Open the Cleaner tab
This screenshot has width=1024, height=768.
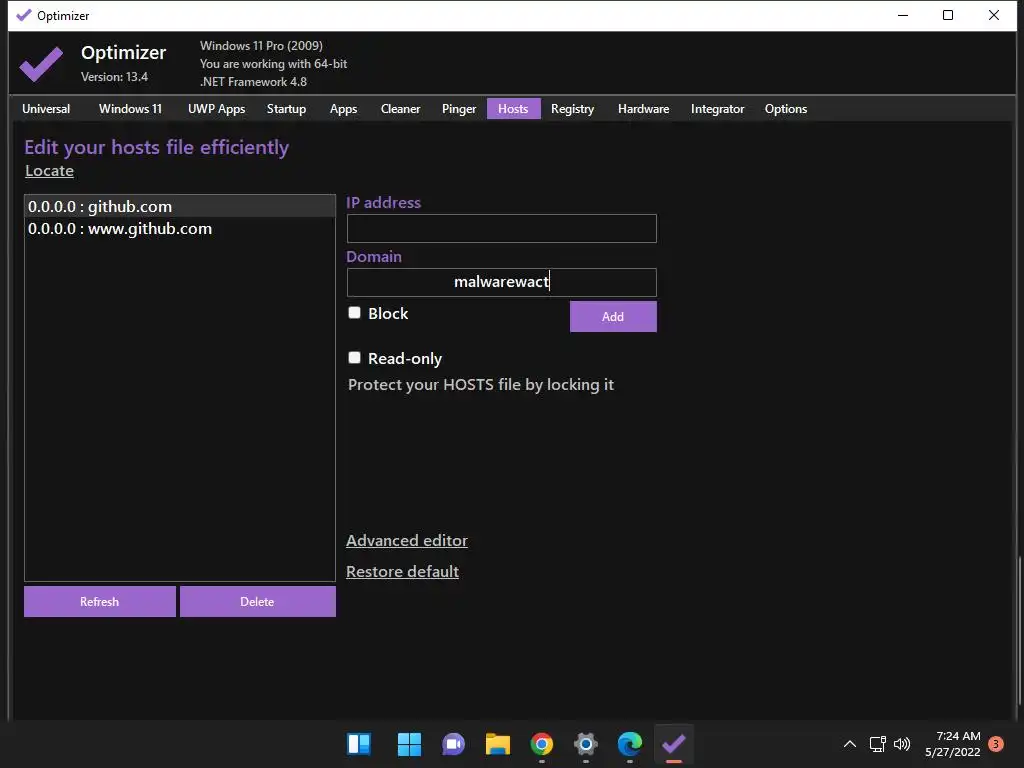[400, 109]
